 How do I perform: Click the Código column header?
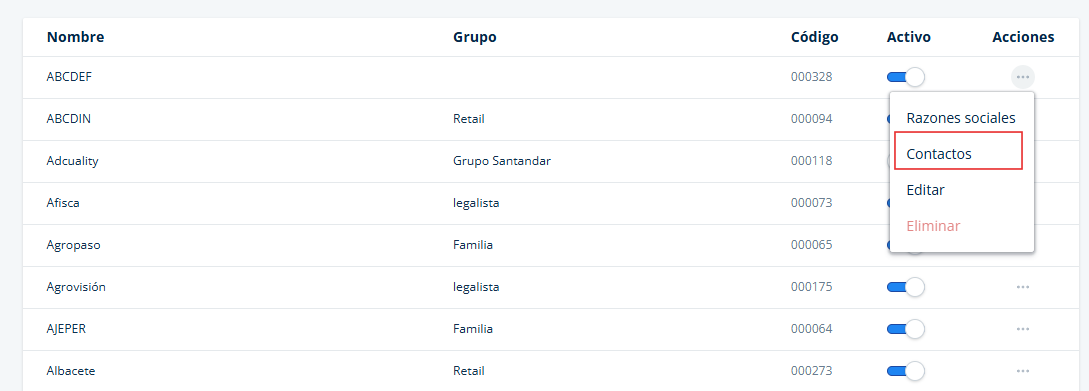pyautogui.click(x=814, y=37)
